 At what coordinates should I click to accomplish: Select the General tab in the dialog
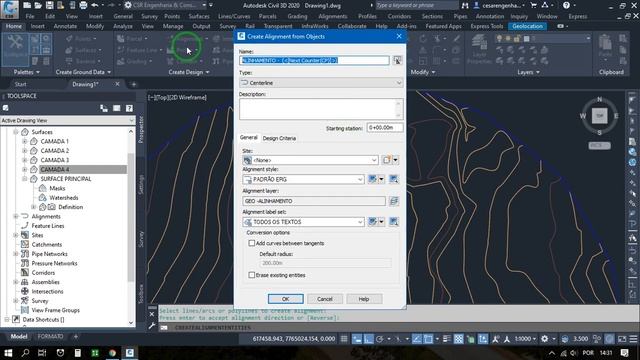coord(249,138)
